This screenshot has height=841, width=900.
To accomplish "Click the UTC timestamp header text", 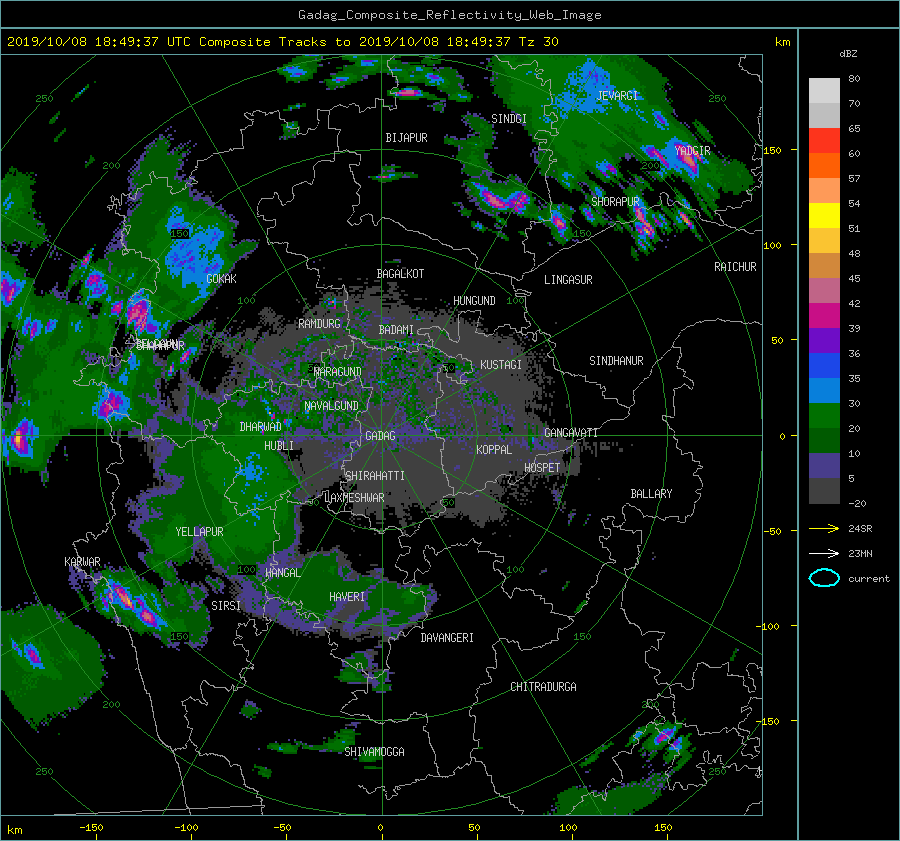I will pos(282,42).
